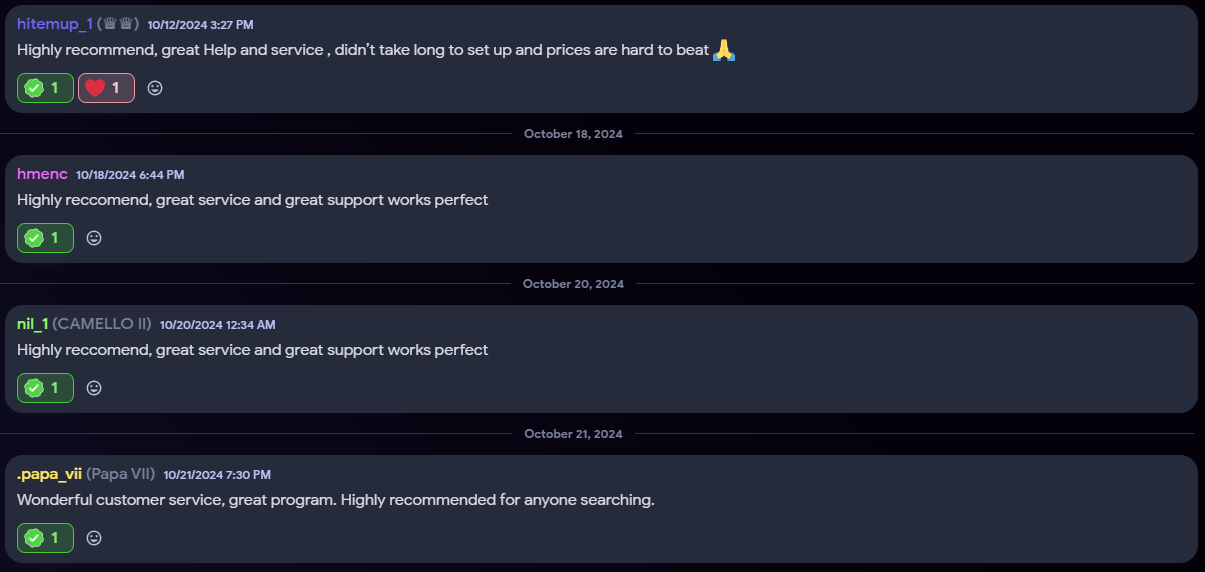
Task: Toggle the checkmark reaction on hitemup_1's message
Action: (45, 88)
